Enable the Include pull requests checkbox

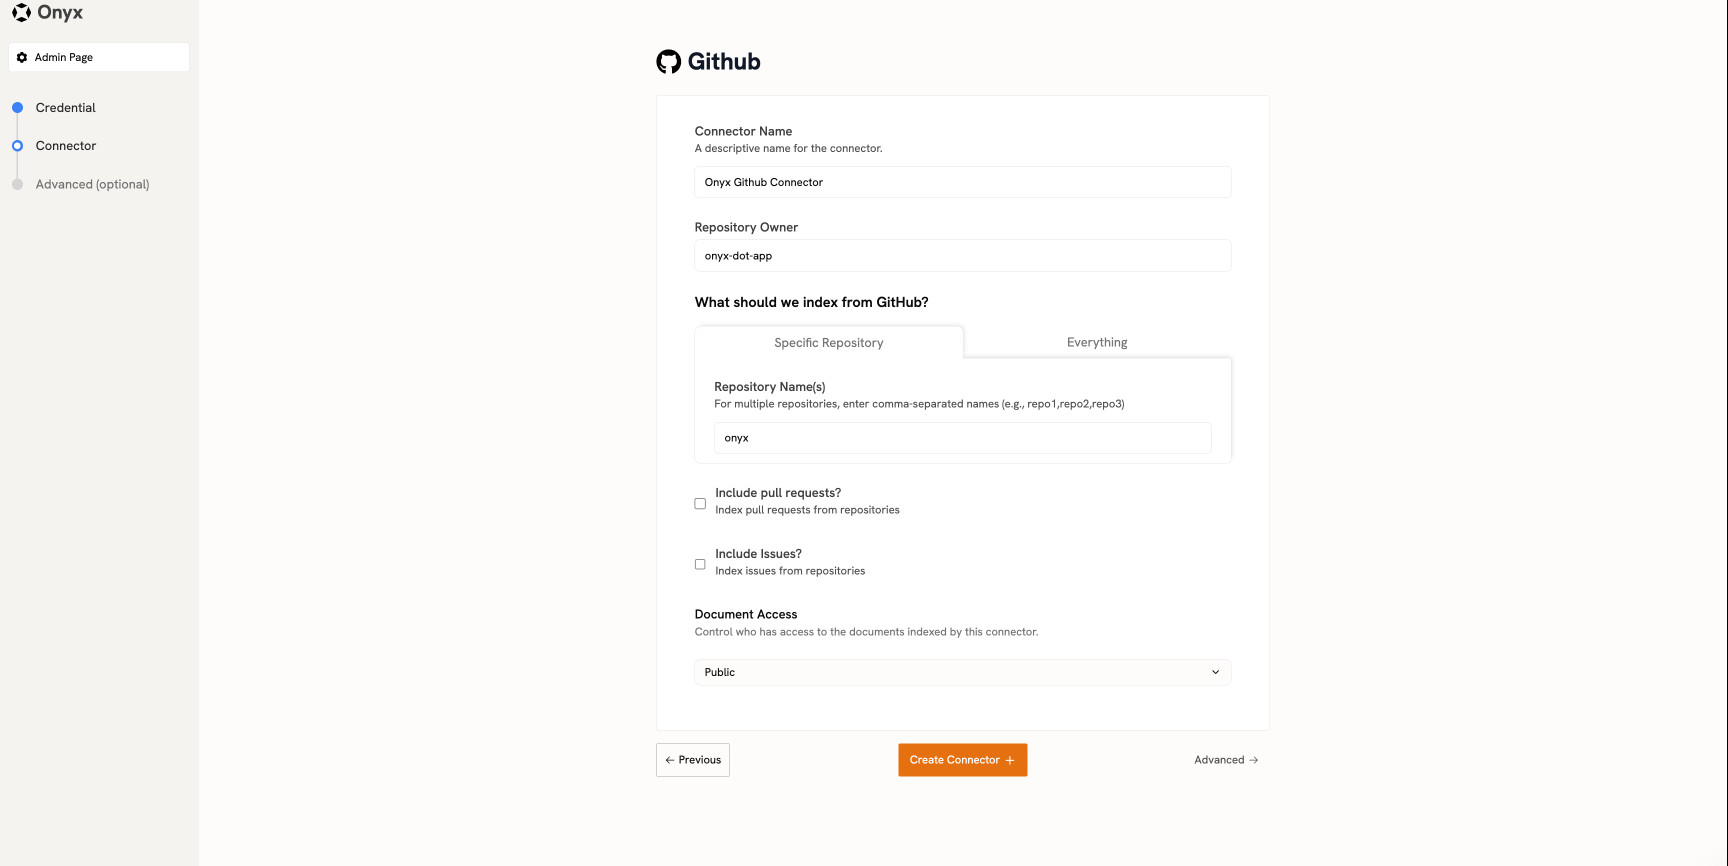pyautogui.click(x=699, y=503)
